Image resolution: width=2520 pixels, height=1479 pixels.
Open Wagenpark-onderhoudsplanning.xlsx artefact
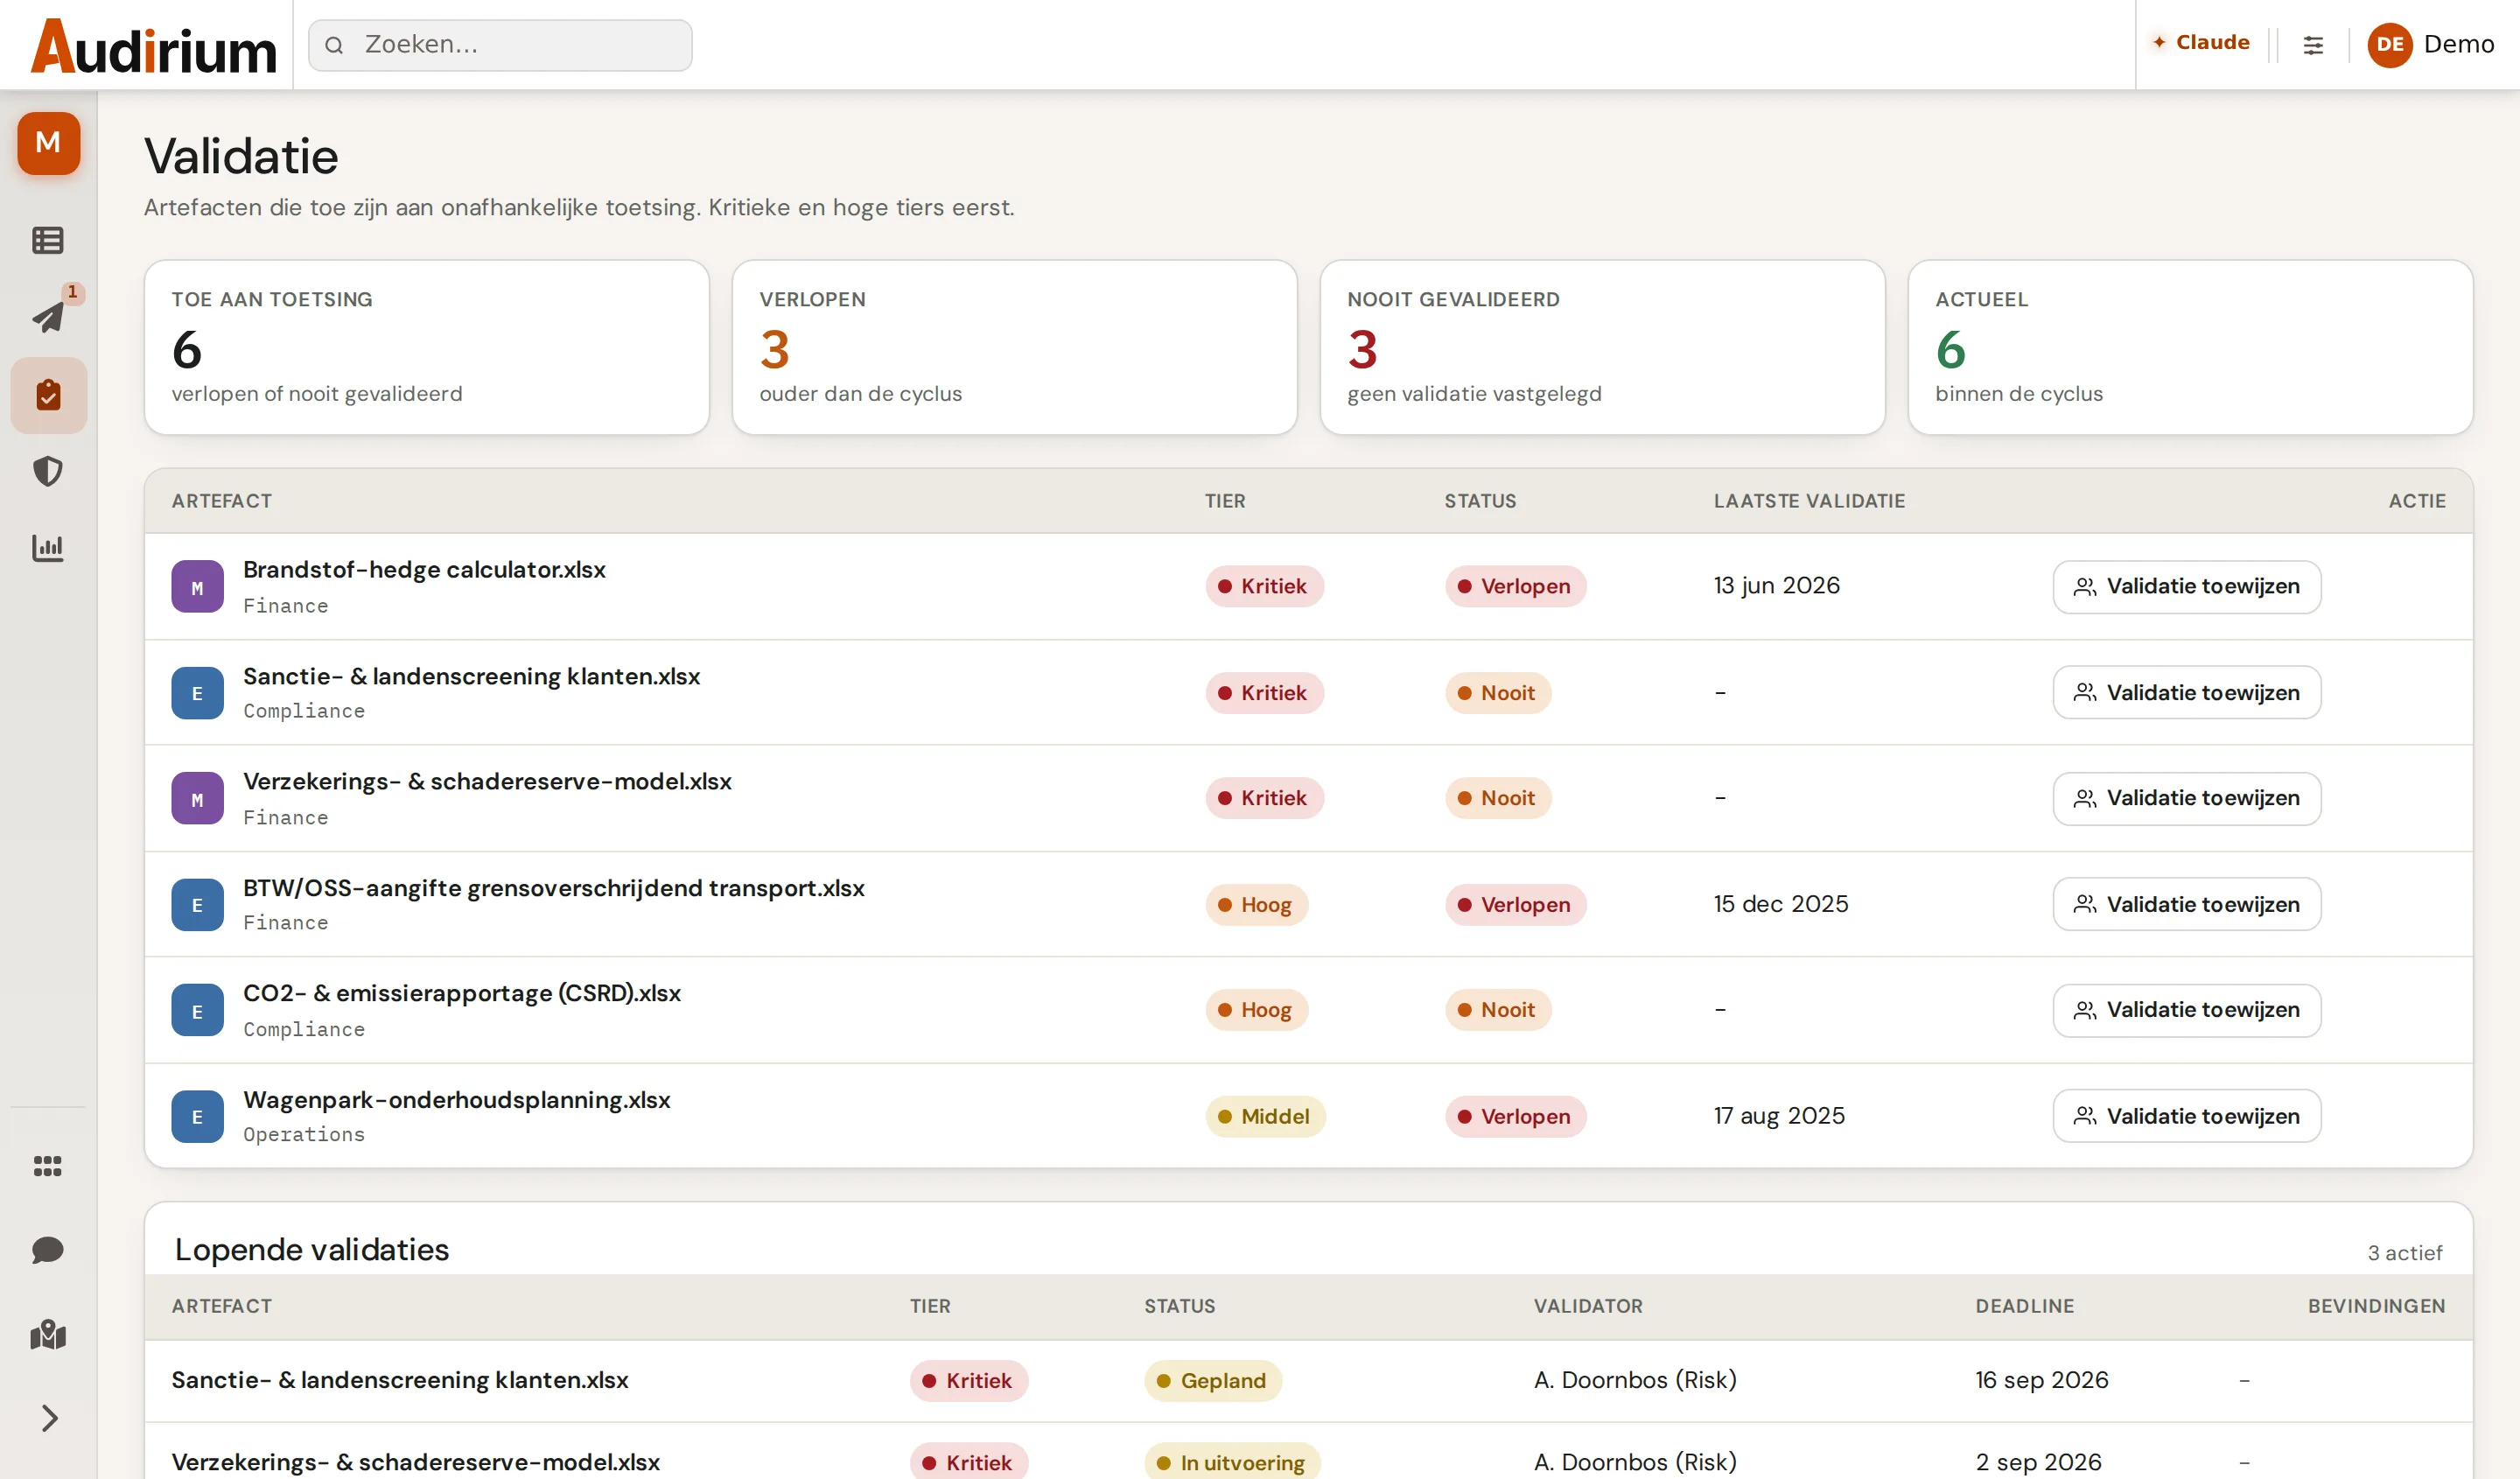456,1100
